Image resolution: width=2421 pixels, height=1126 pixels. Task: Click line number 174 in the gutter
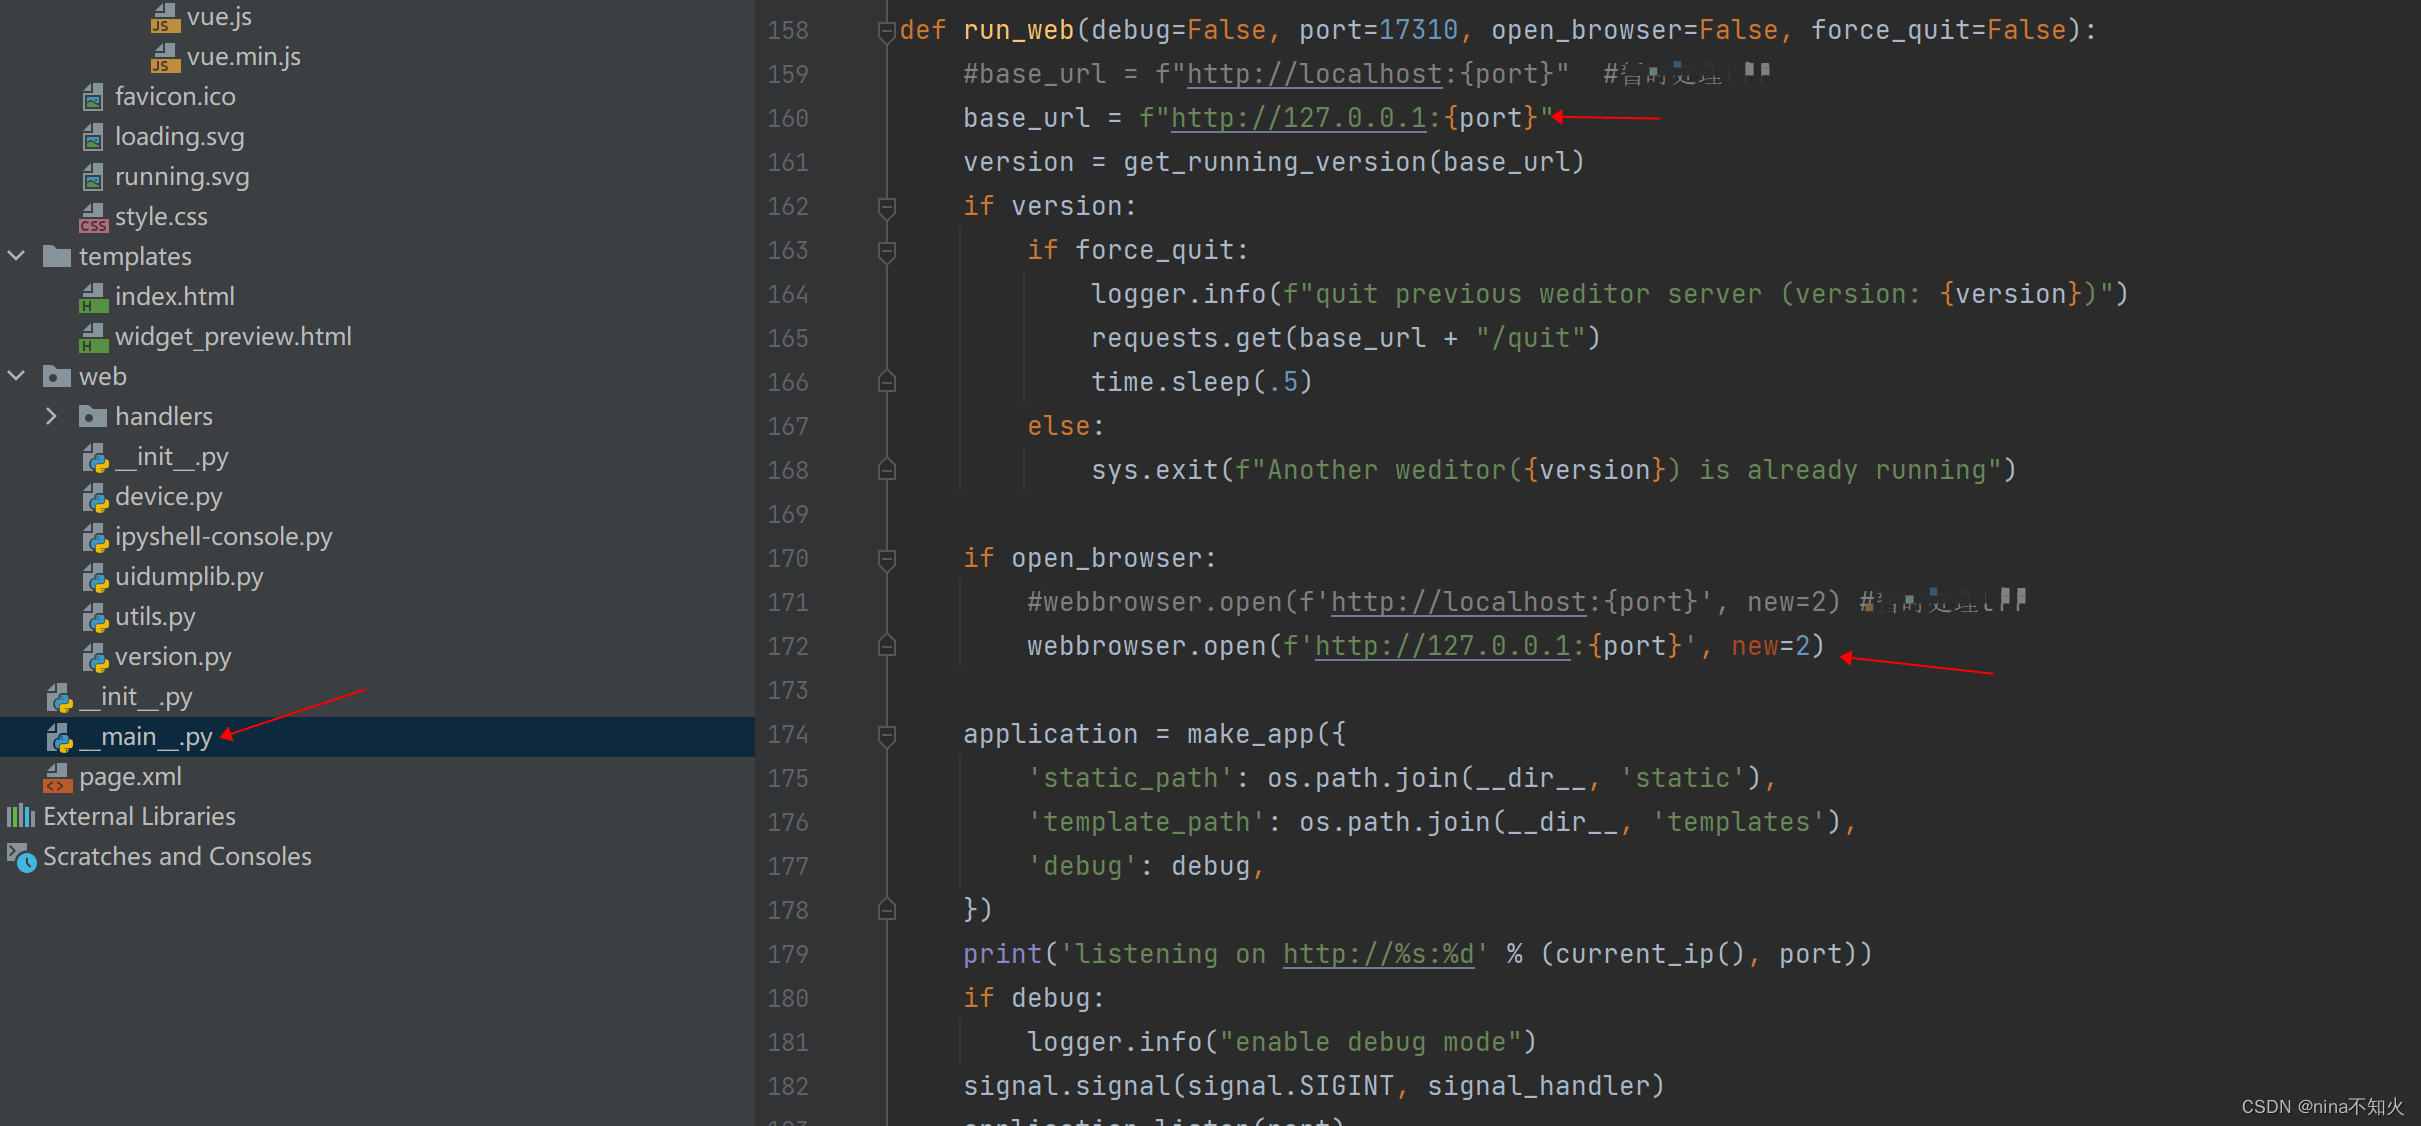pyautogui.click(x=787, y=734)
